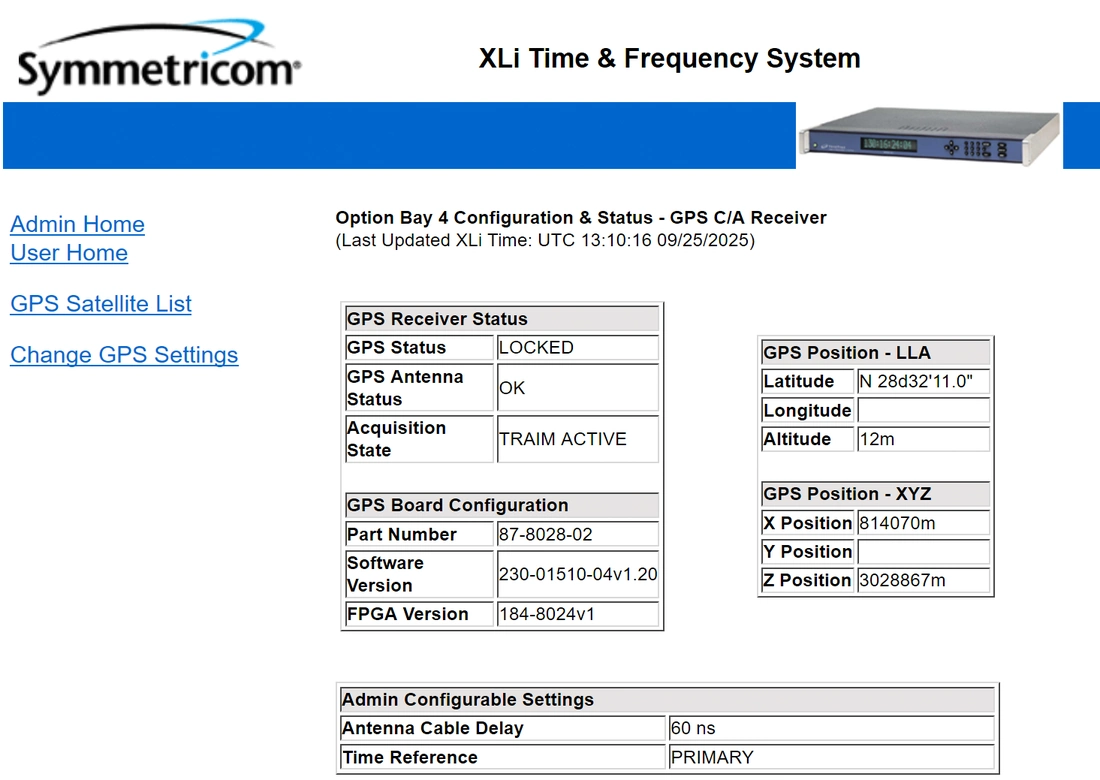
Task: Open the Admin Home link
Action: (x=77, y=224)
